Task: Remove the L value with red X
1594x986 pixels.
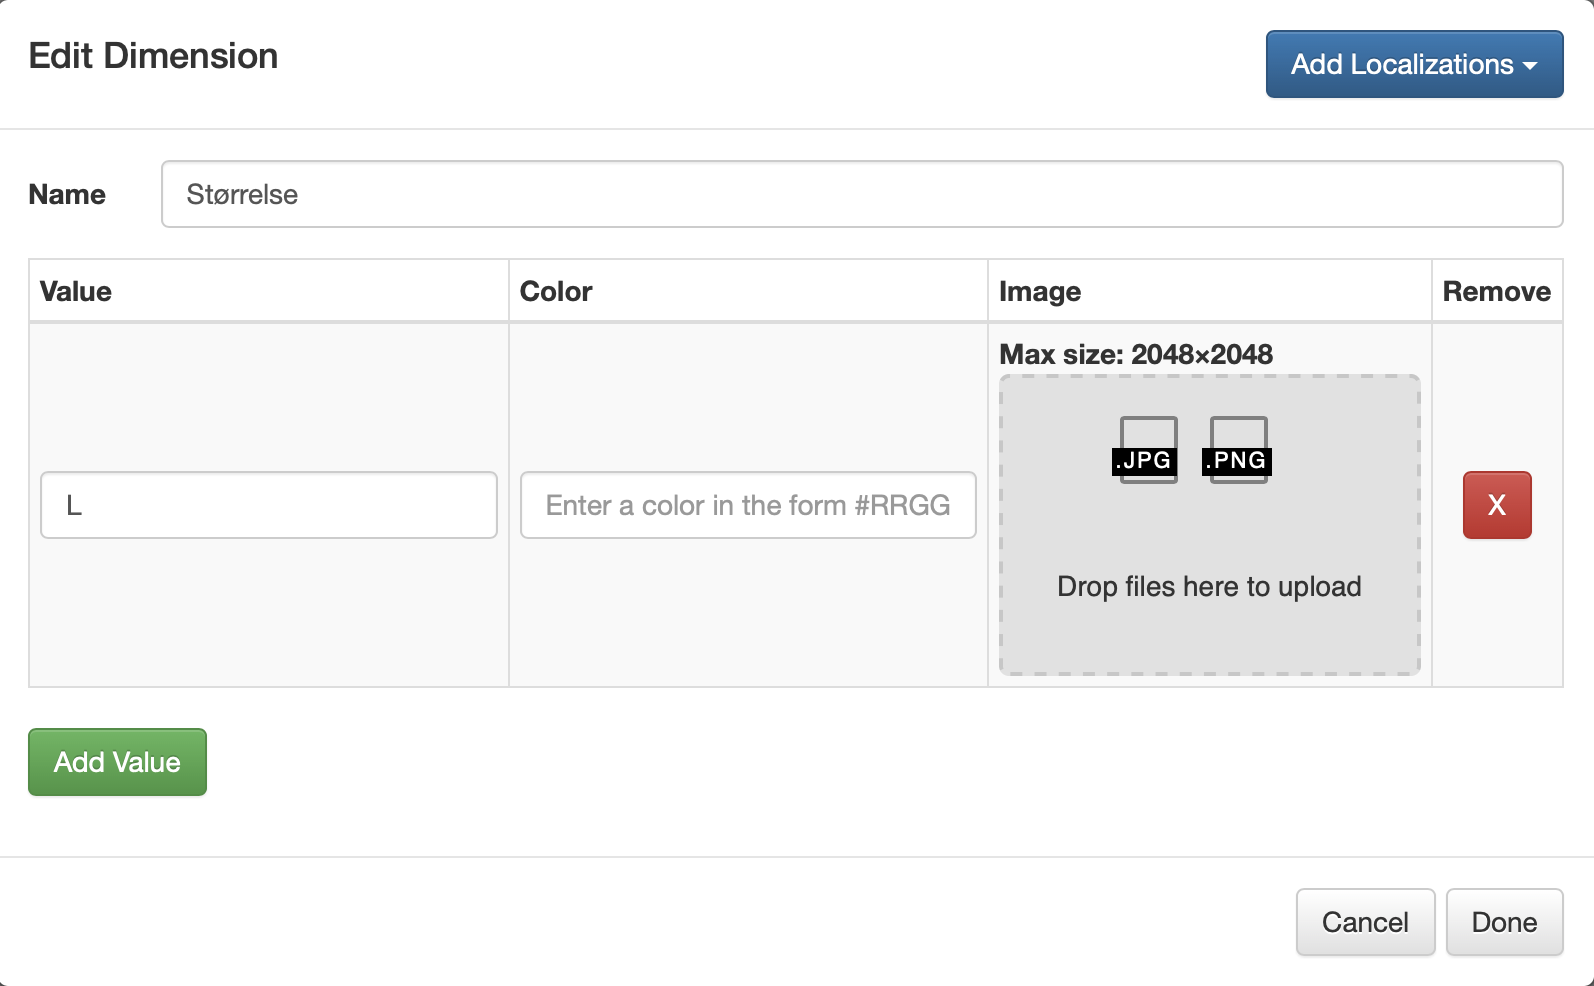Action: tap(1496, 505)
